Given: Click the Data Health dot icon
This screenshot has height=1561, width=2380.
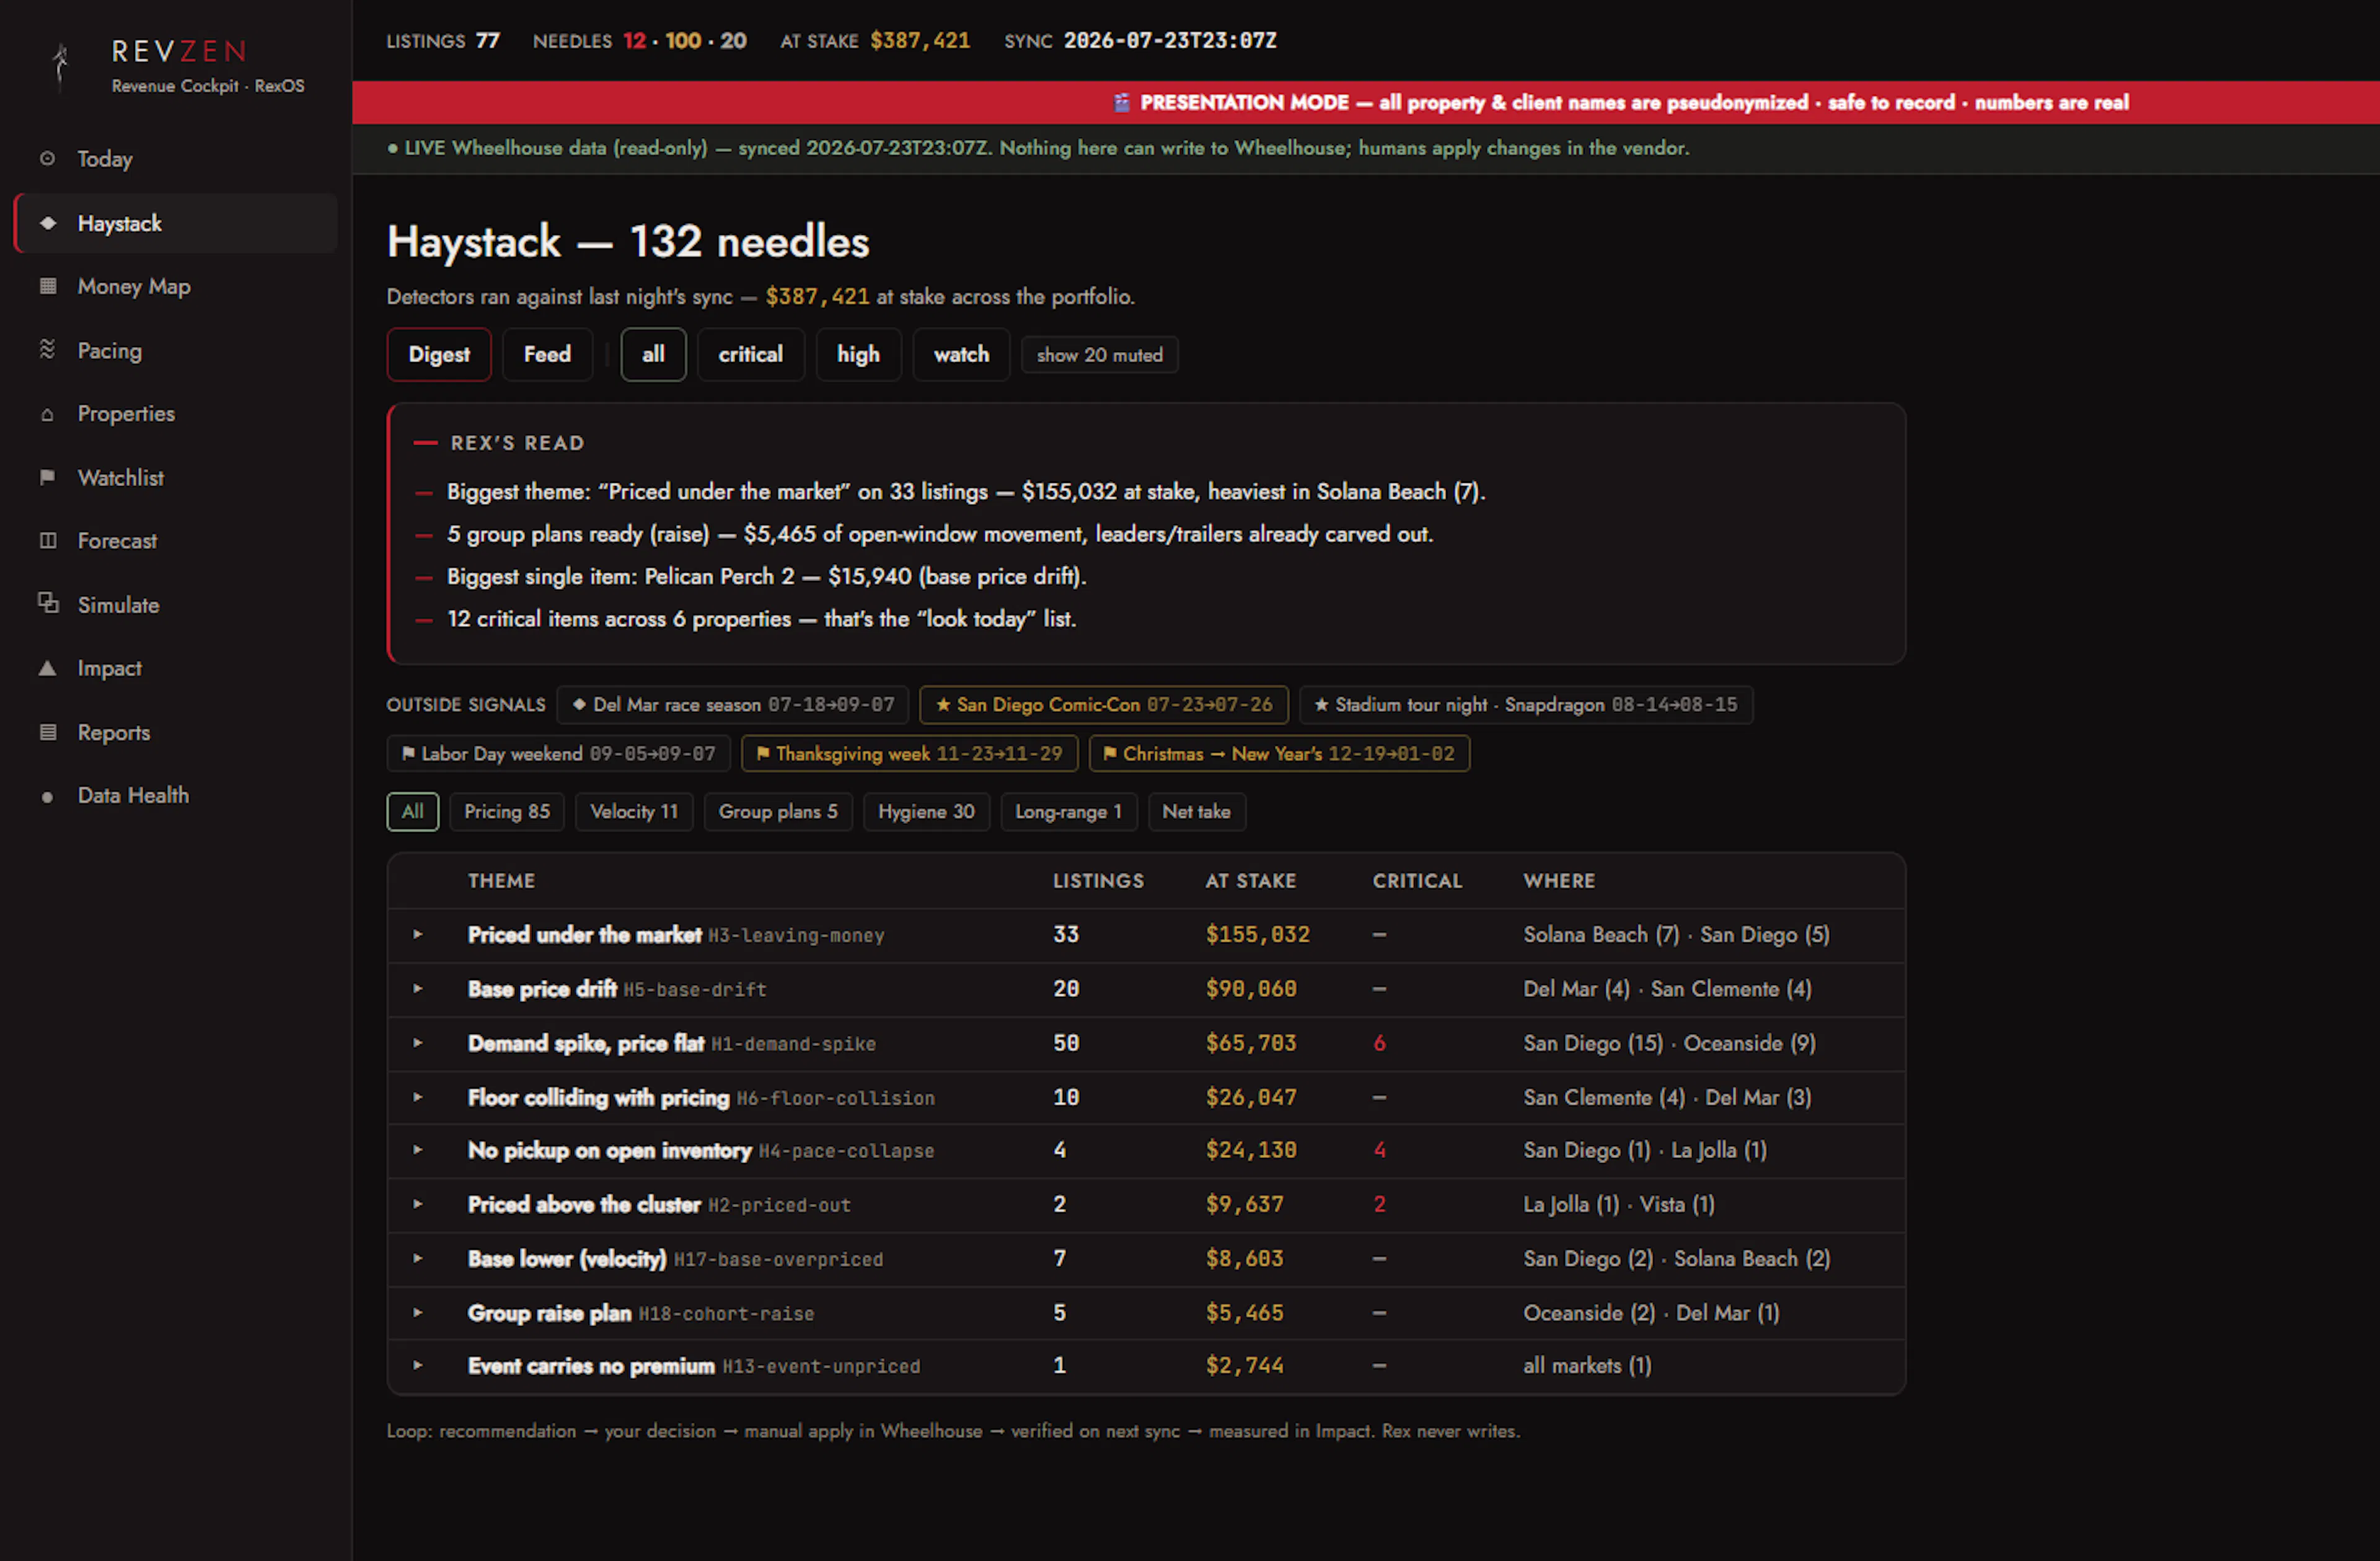Looking at the screenshot, I should pos(47,797).
